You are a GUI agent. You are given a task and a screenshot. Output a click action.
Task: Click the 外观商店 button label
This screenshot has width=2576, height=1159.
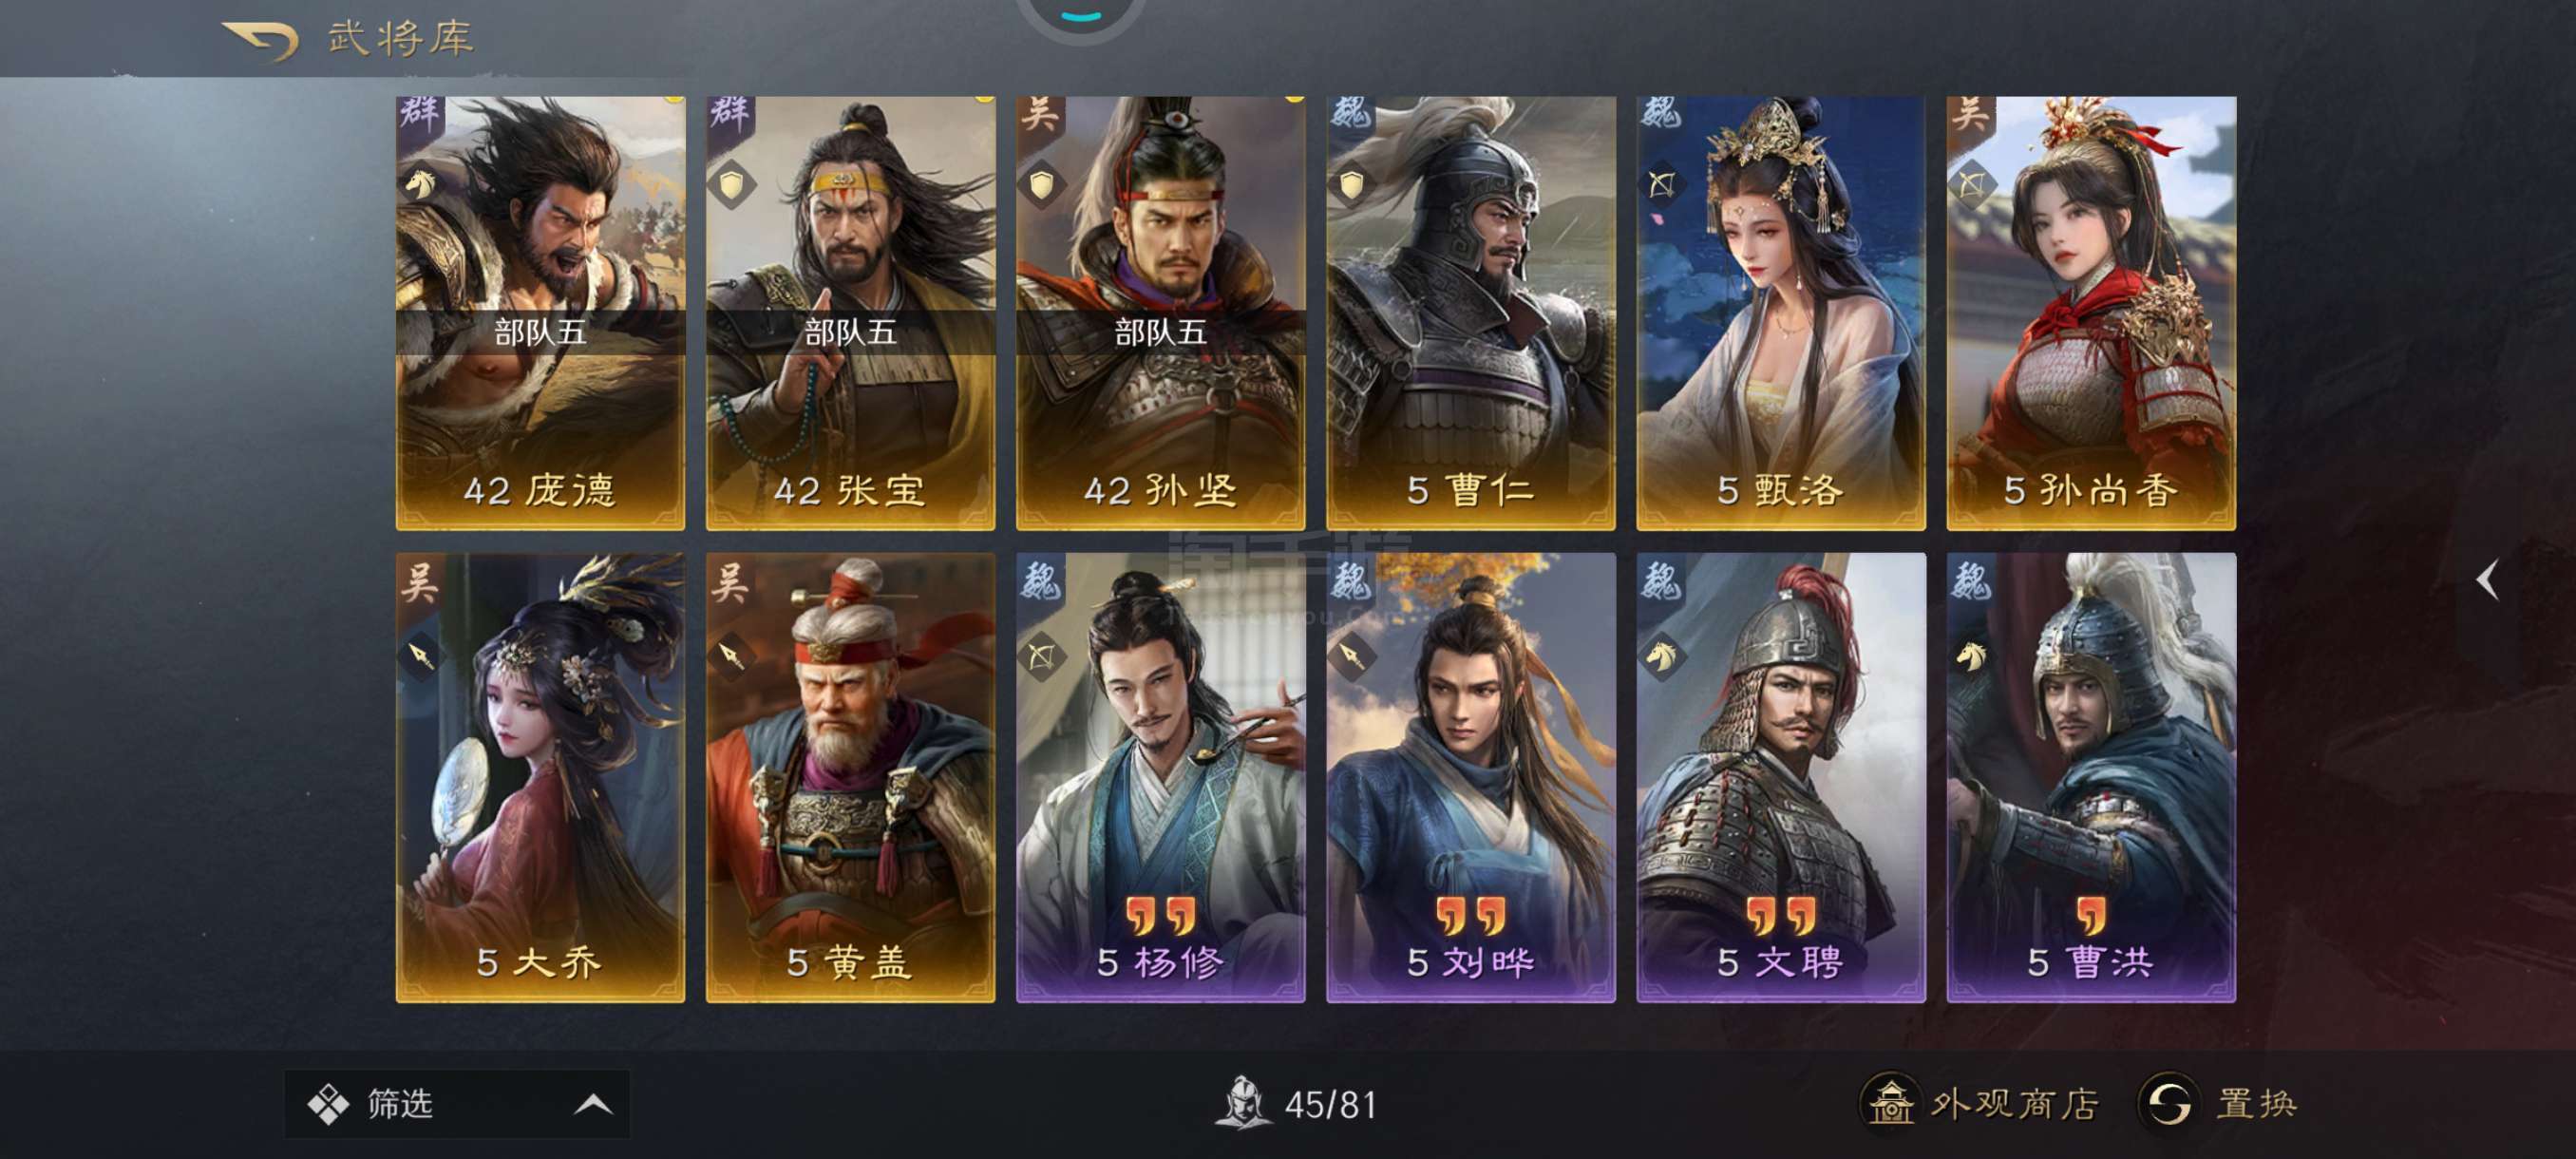coord(2014,1104)
